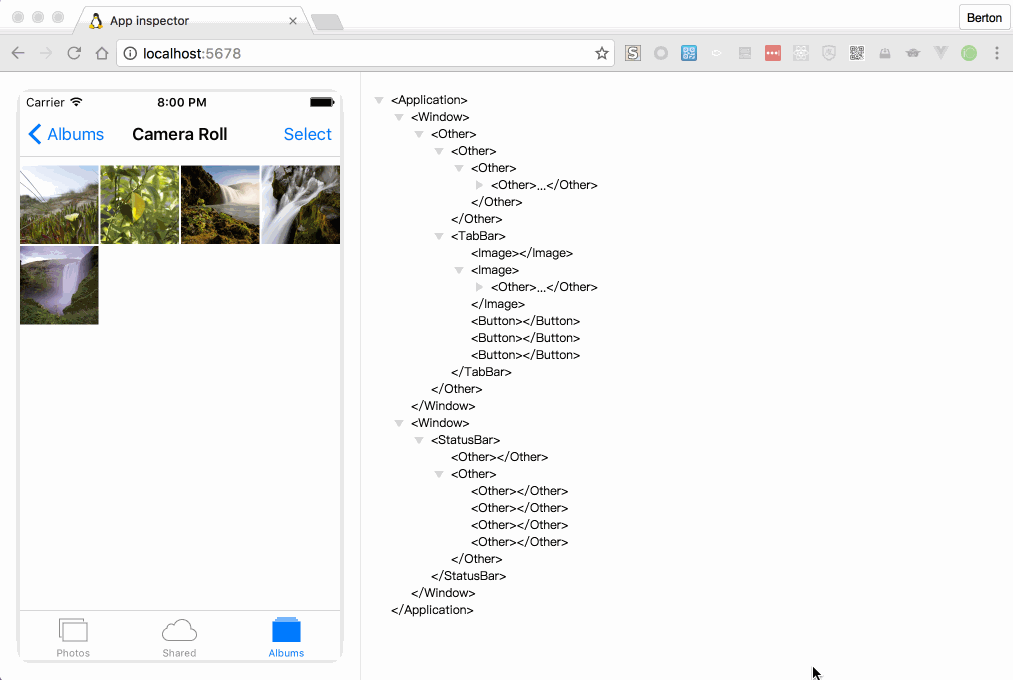This screenshot has width=1013, height=680.
Task: Open the Shared cloud tab icon
Action: 179,631
